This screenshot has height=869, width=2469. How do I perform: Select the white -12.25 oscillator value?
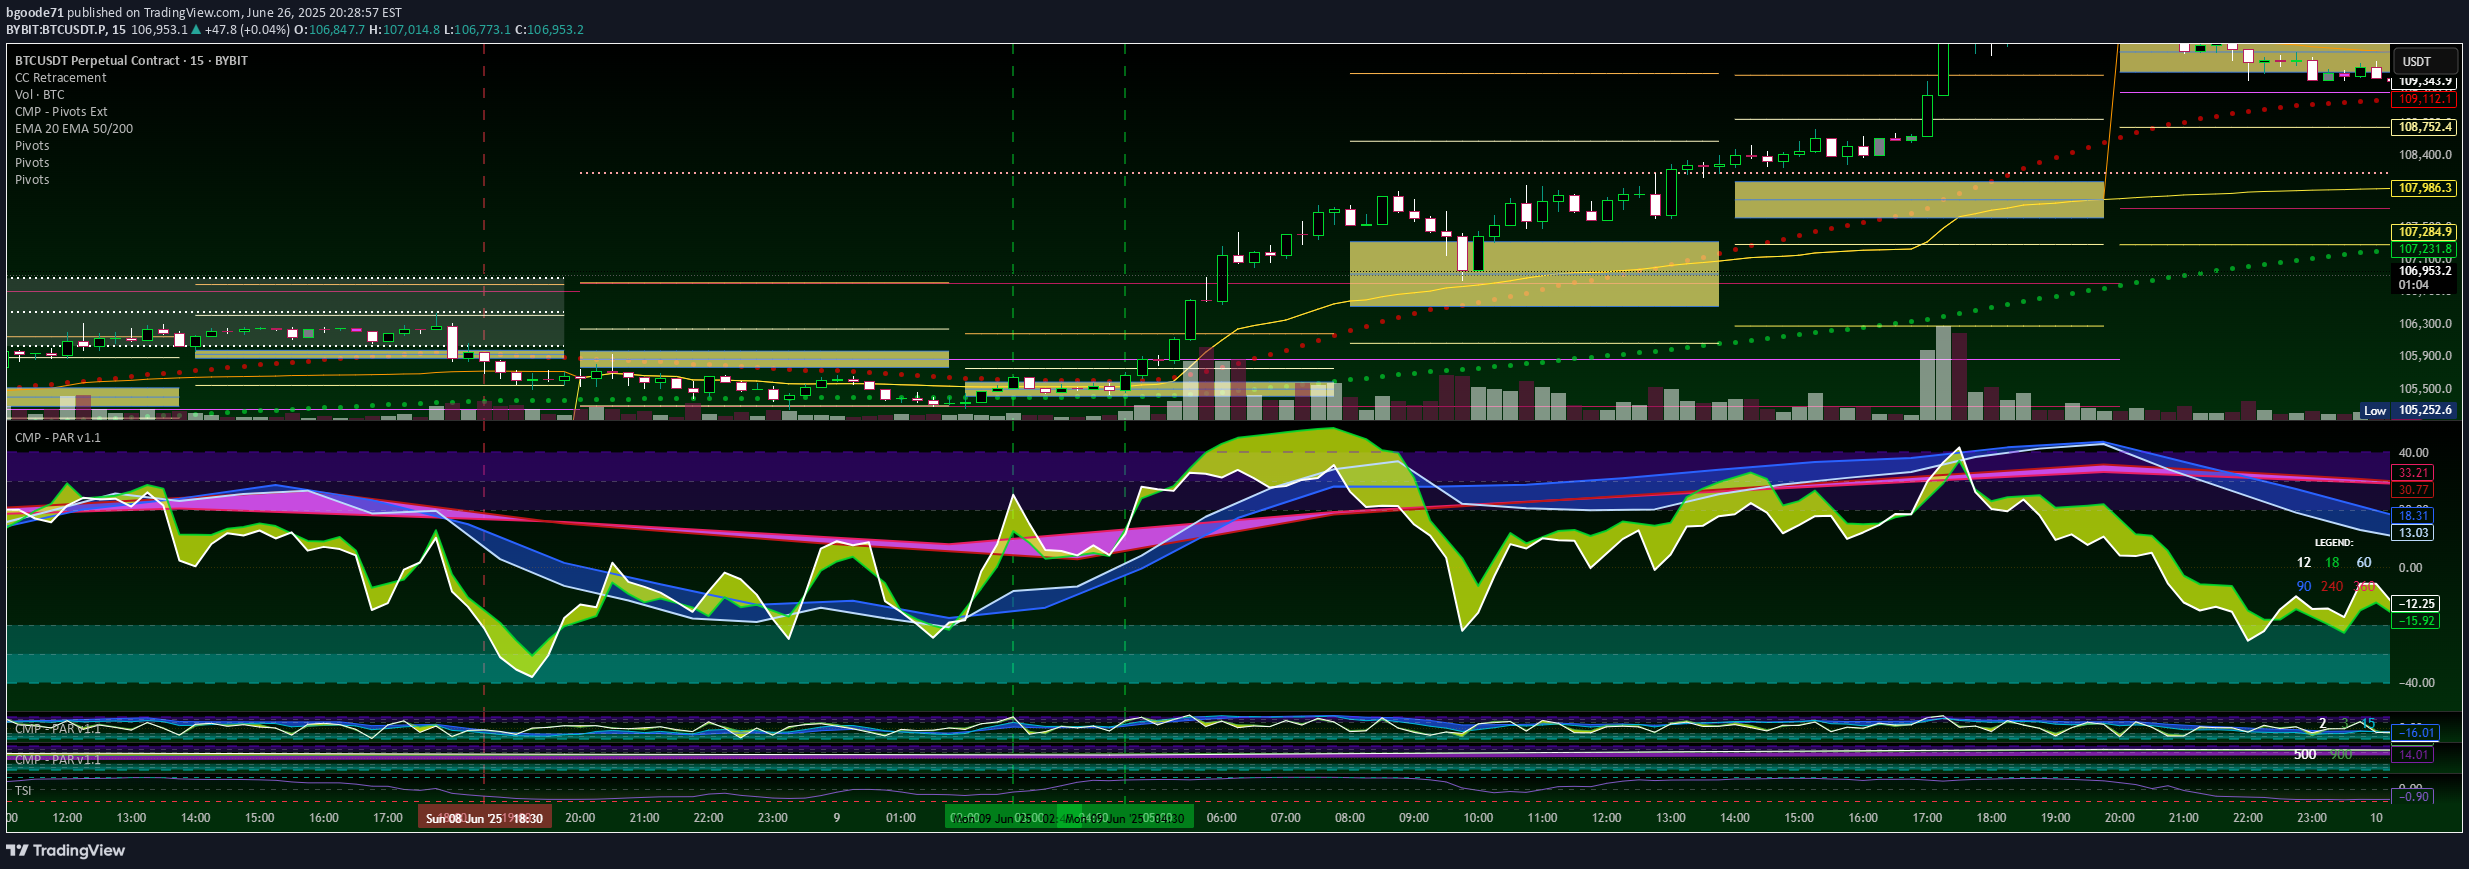pos(2415,604)
